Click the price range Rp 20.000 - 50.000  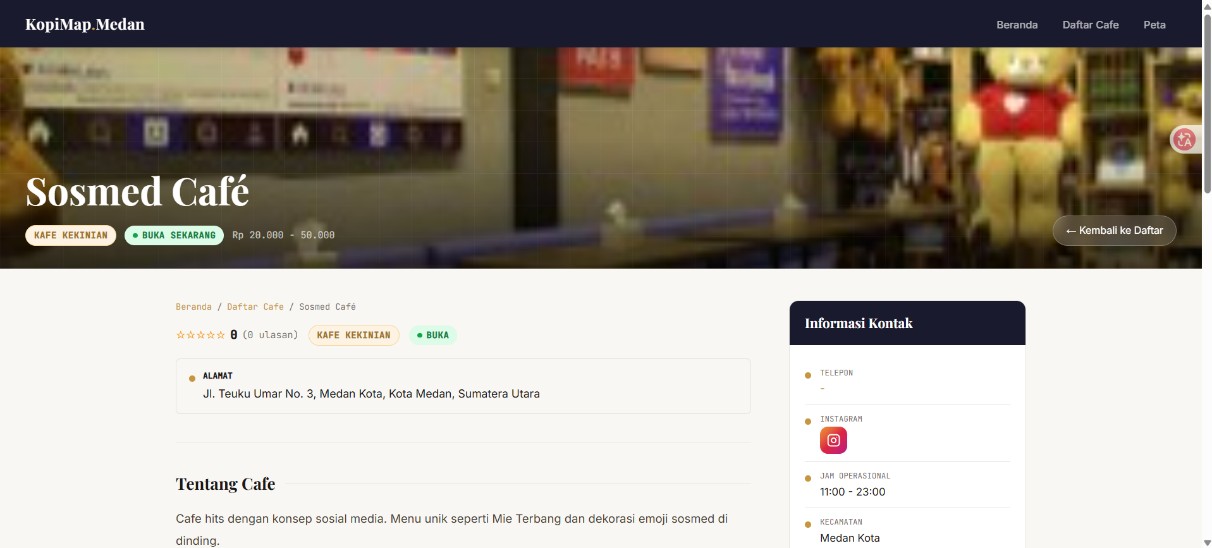283,235
